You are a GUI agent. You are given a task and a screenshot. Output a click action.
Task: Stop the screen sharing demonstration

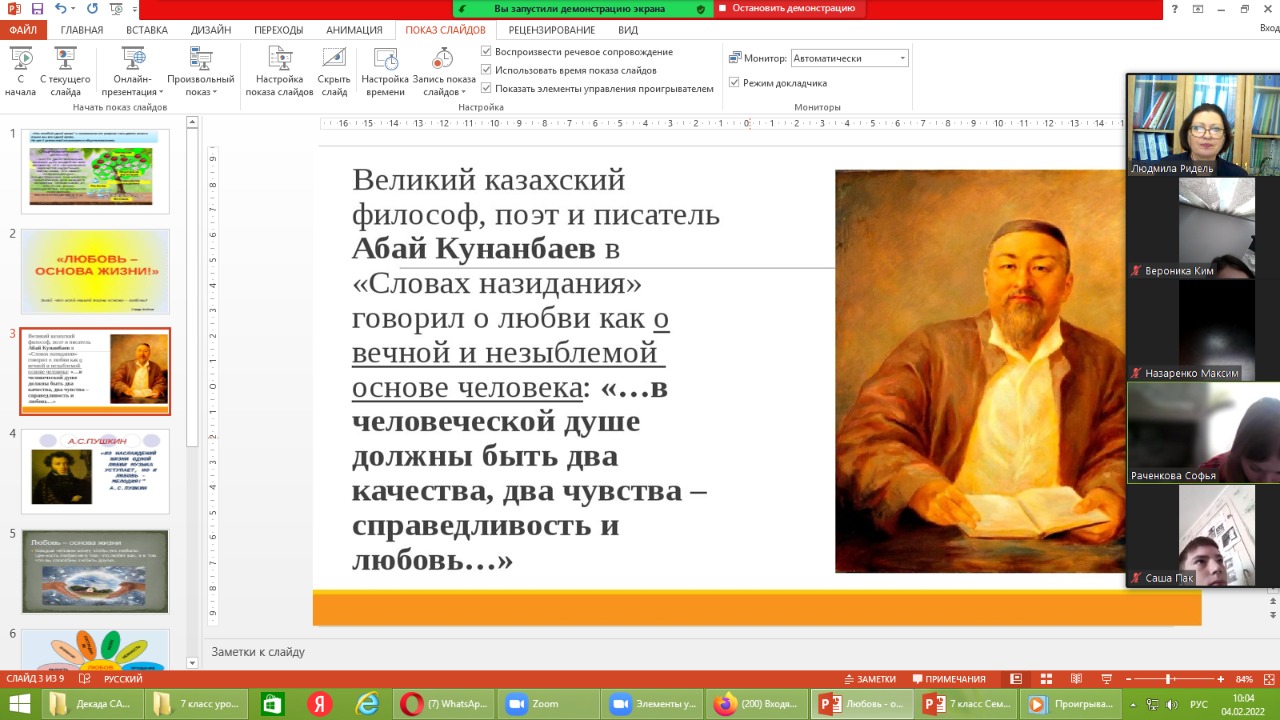tap(786, 8)
